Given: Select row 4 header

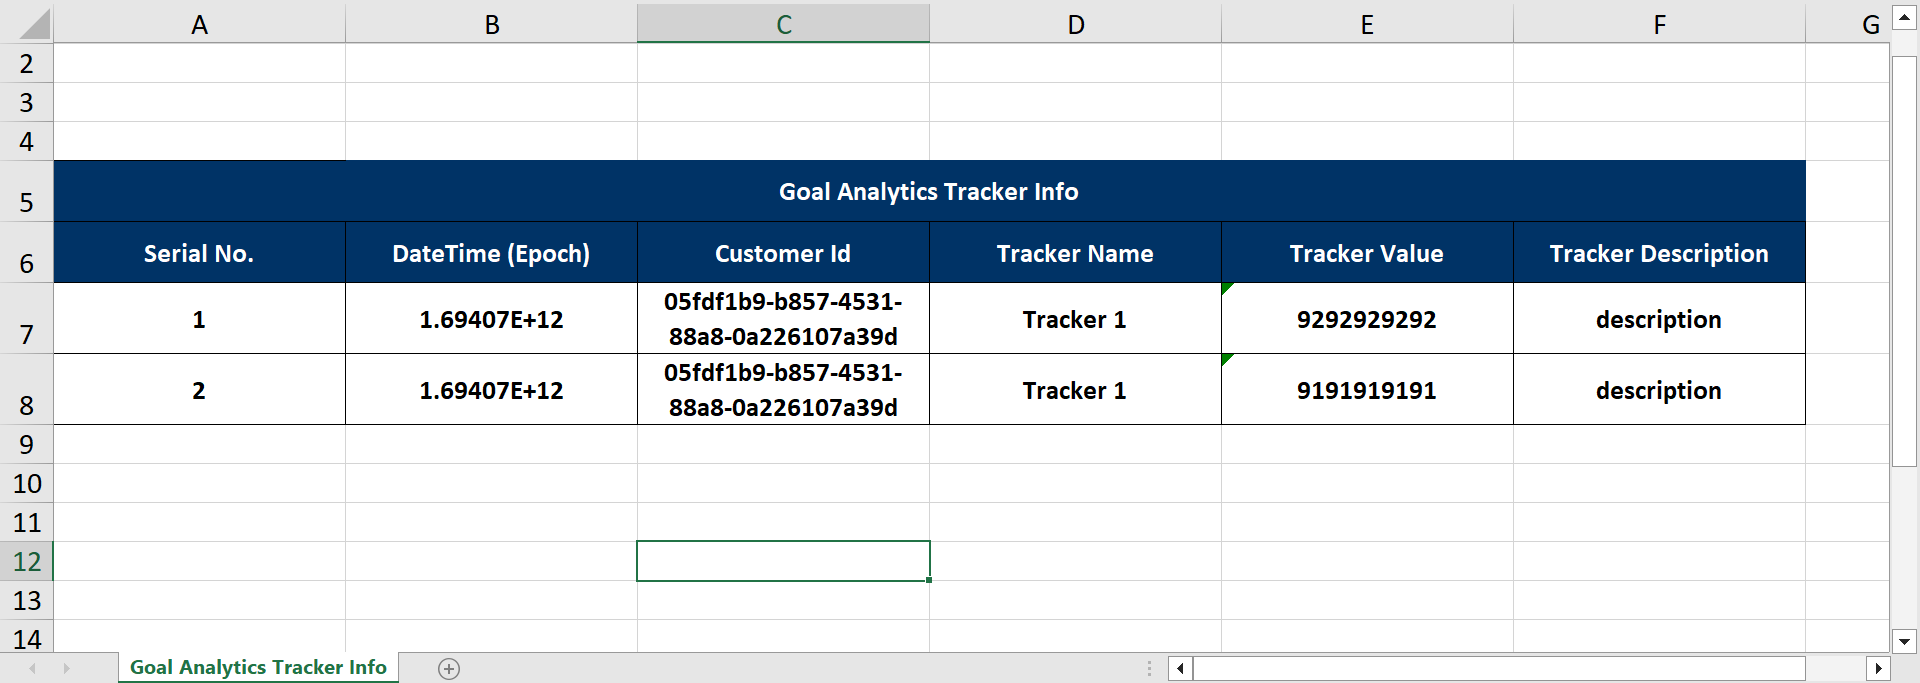Looking at the screenshot, I should click(27, 141).
